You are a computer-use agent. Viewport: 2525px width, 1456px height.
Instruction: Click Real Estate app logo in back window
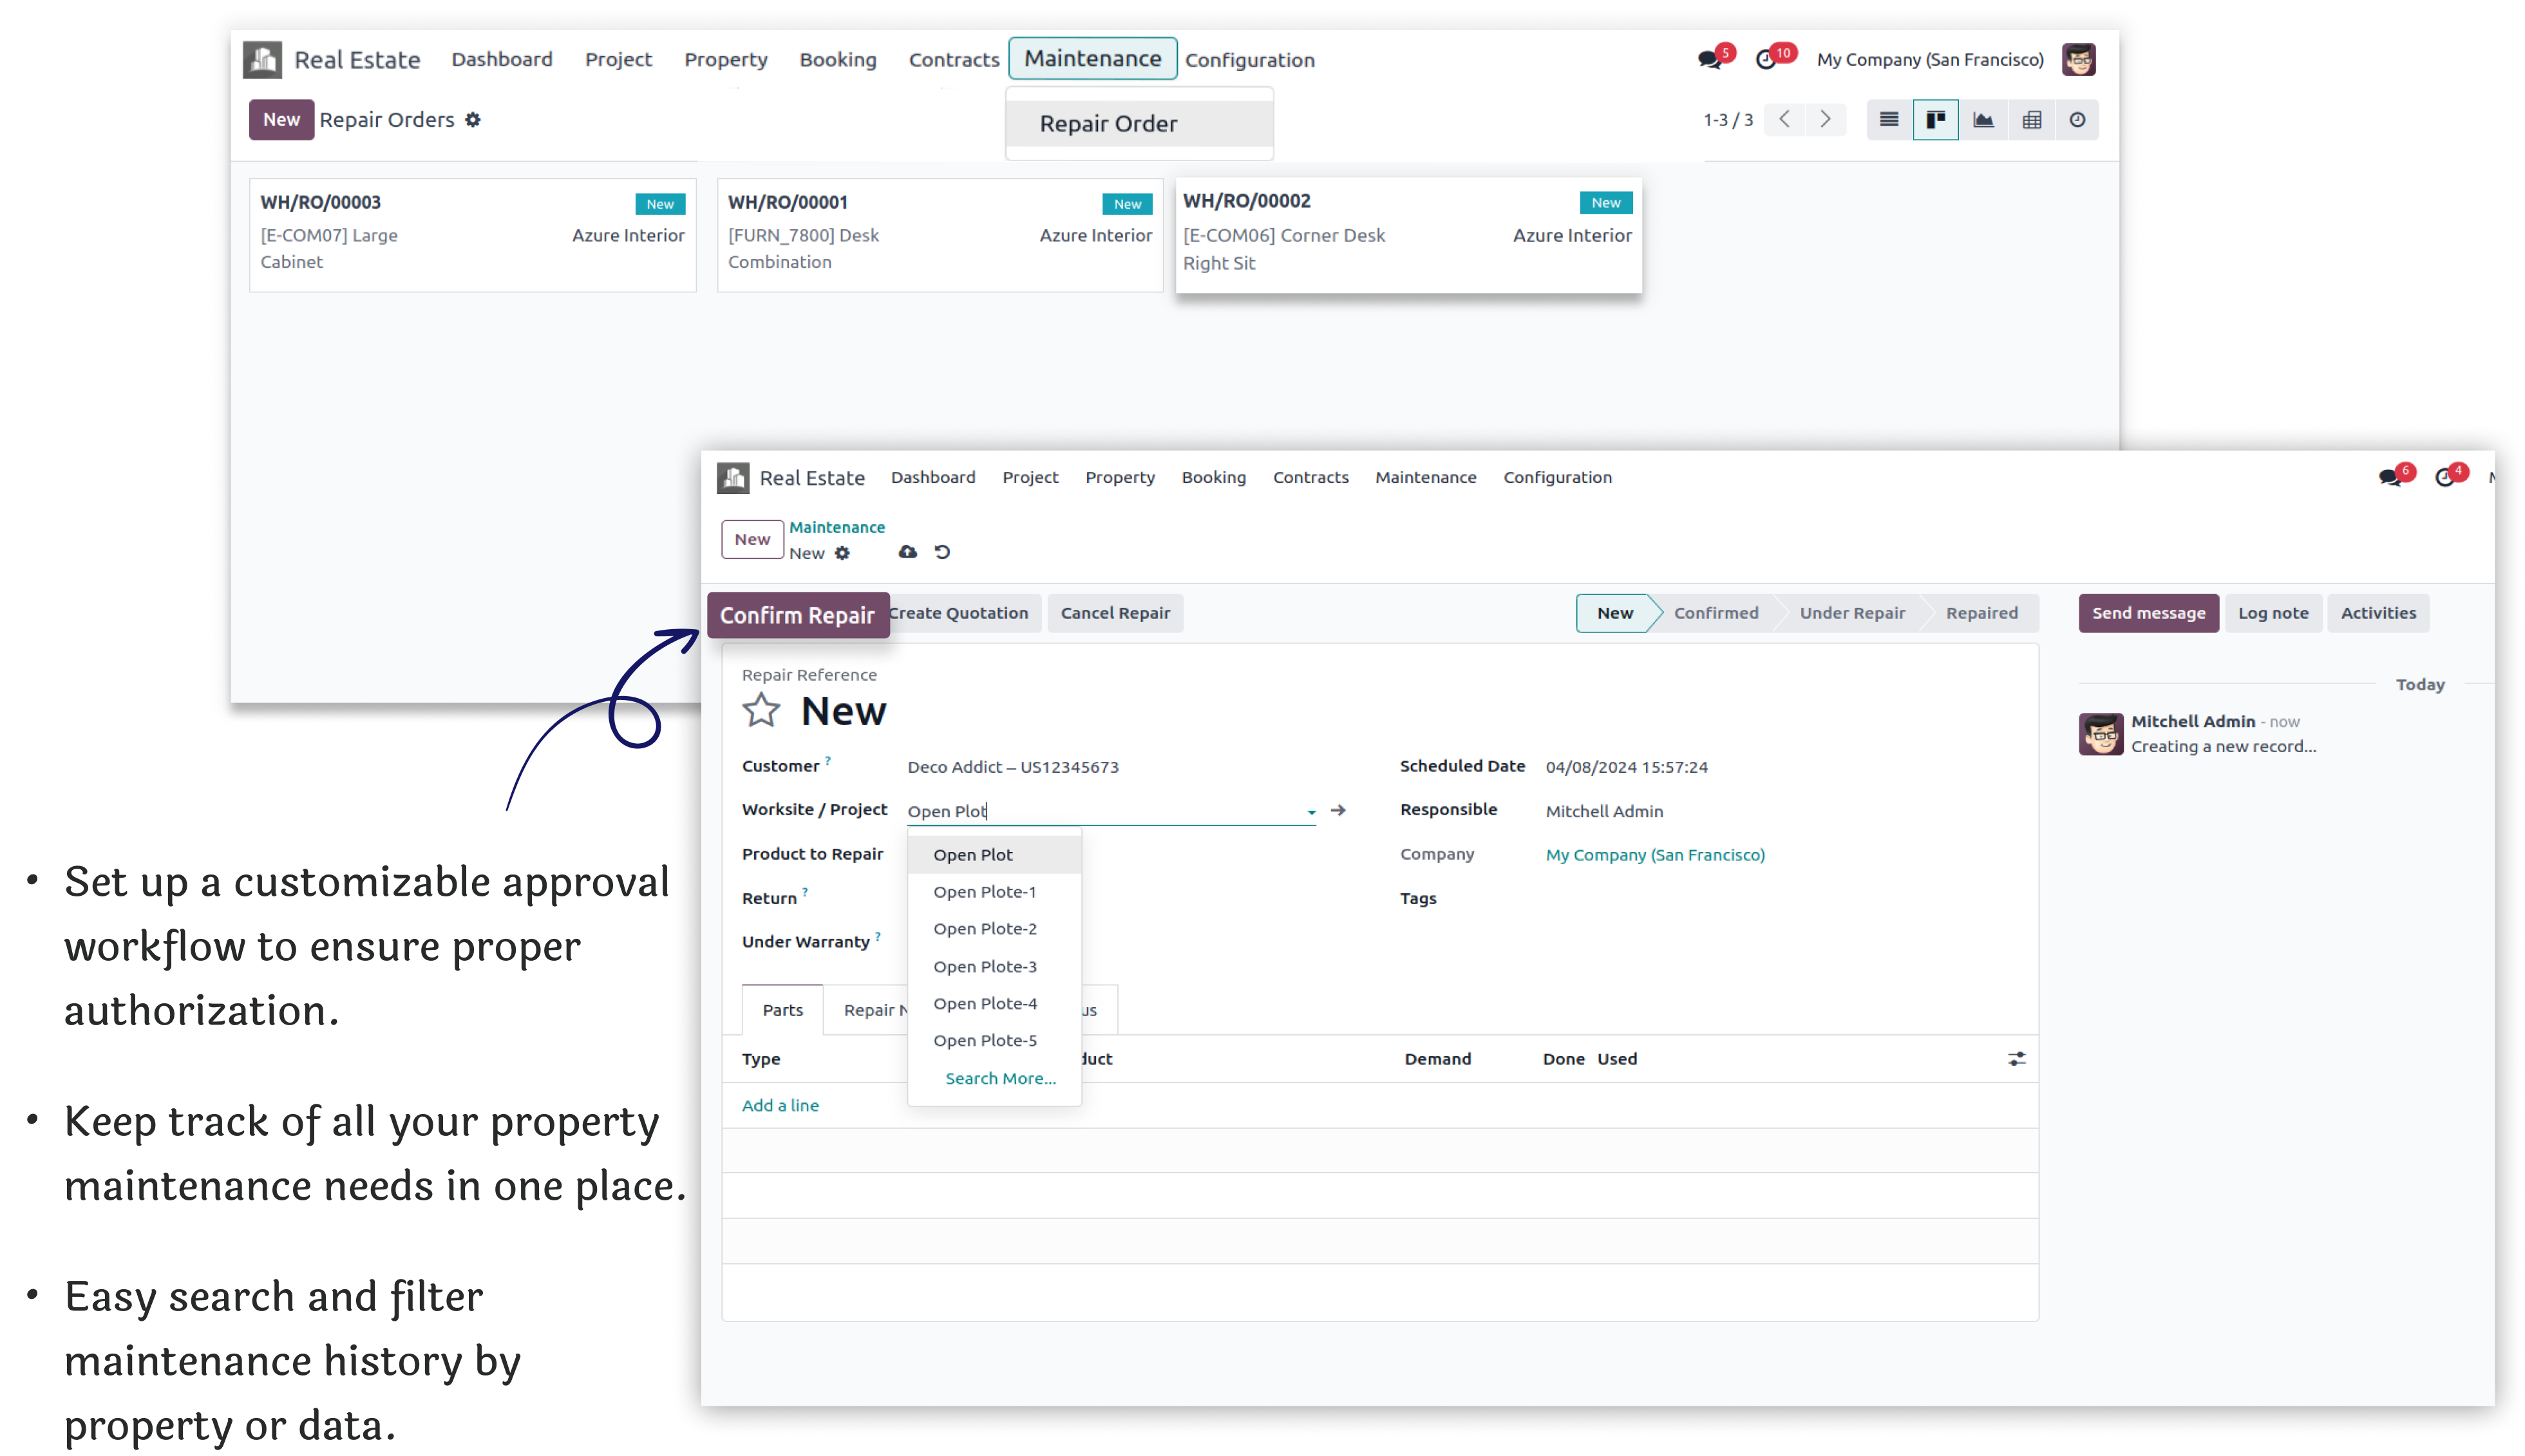[x=262, y=60]
